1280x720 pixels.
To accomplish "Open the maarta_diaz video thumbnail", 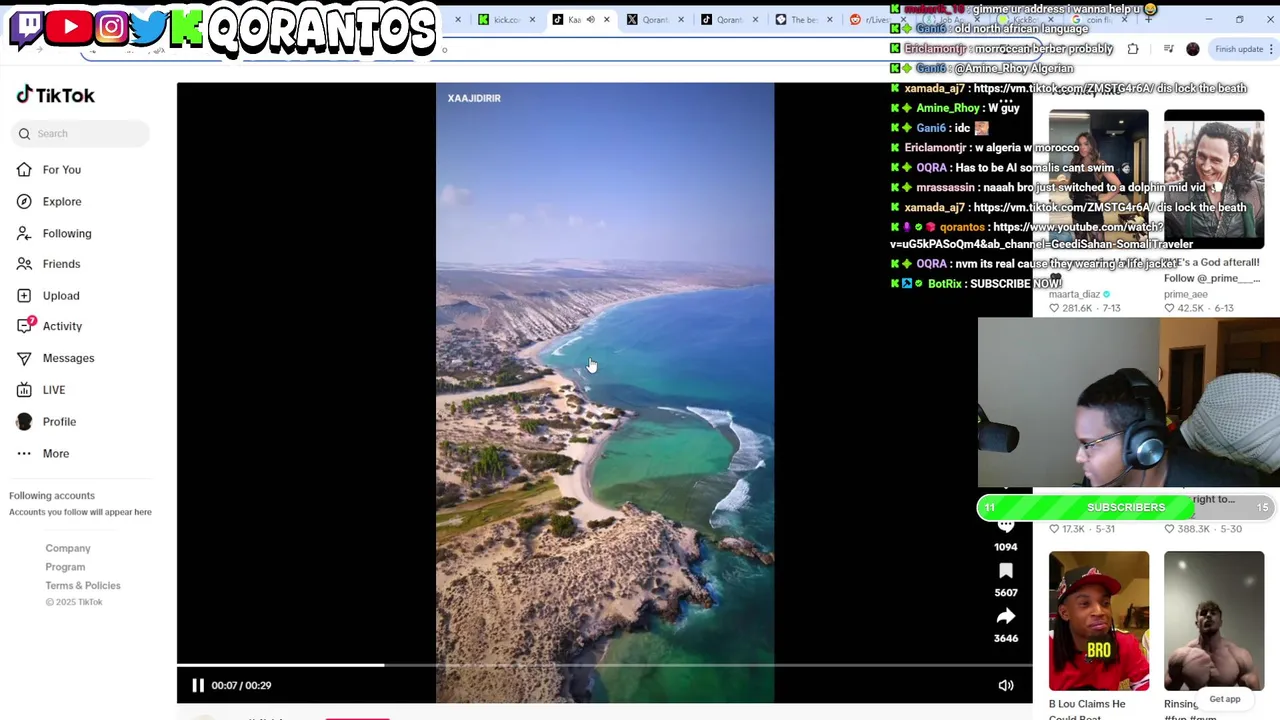I will point(1099,179).
